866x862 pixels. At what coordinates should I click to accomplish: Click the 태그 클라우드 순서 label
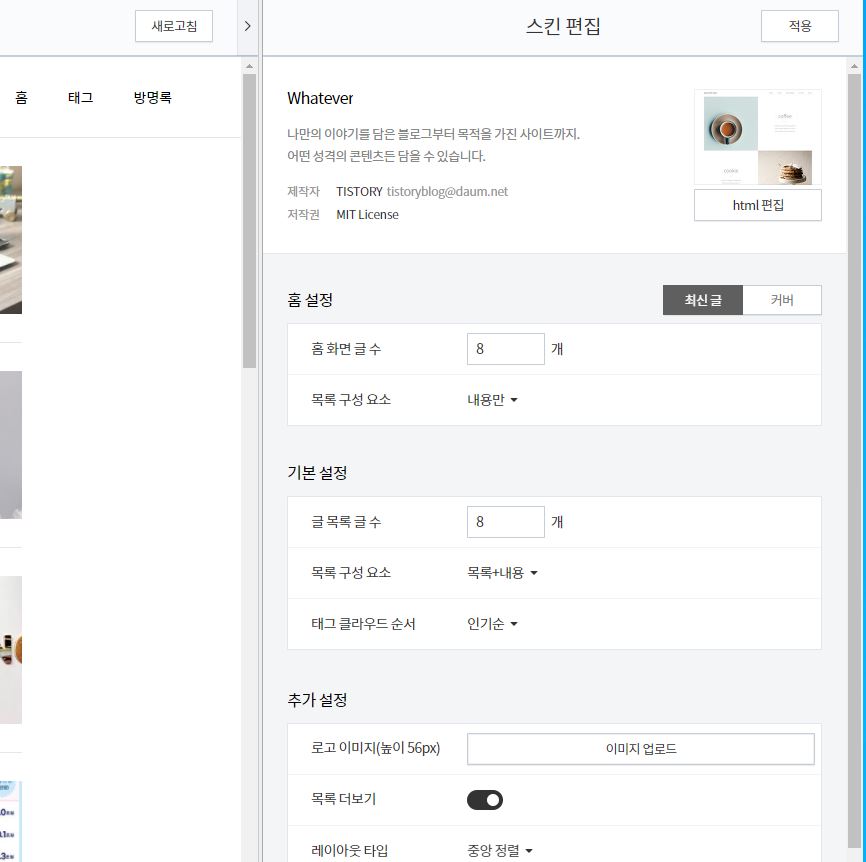click(363, 624)
